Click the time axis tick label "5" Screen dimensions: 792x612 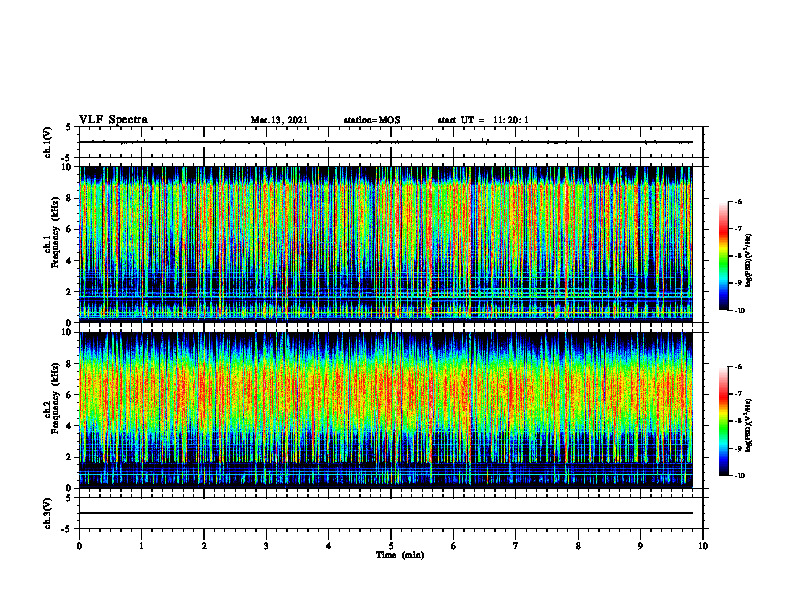(x=391, y=546)
